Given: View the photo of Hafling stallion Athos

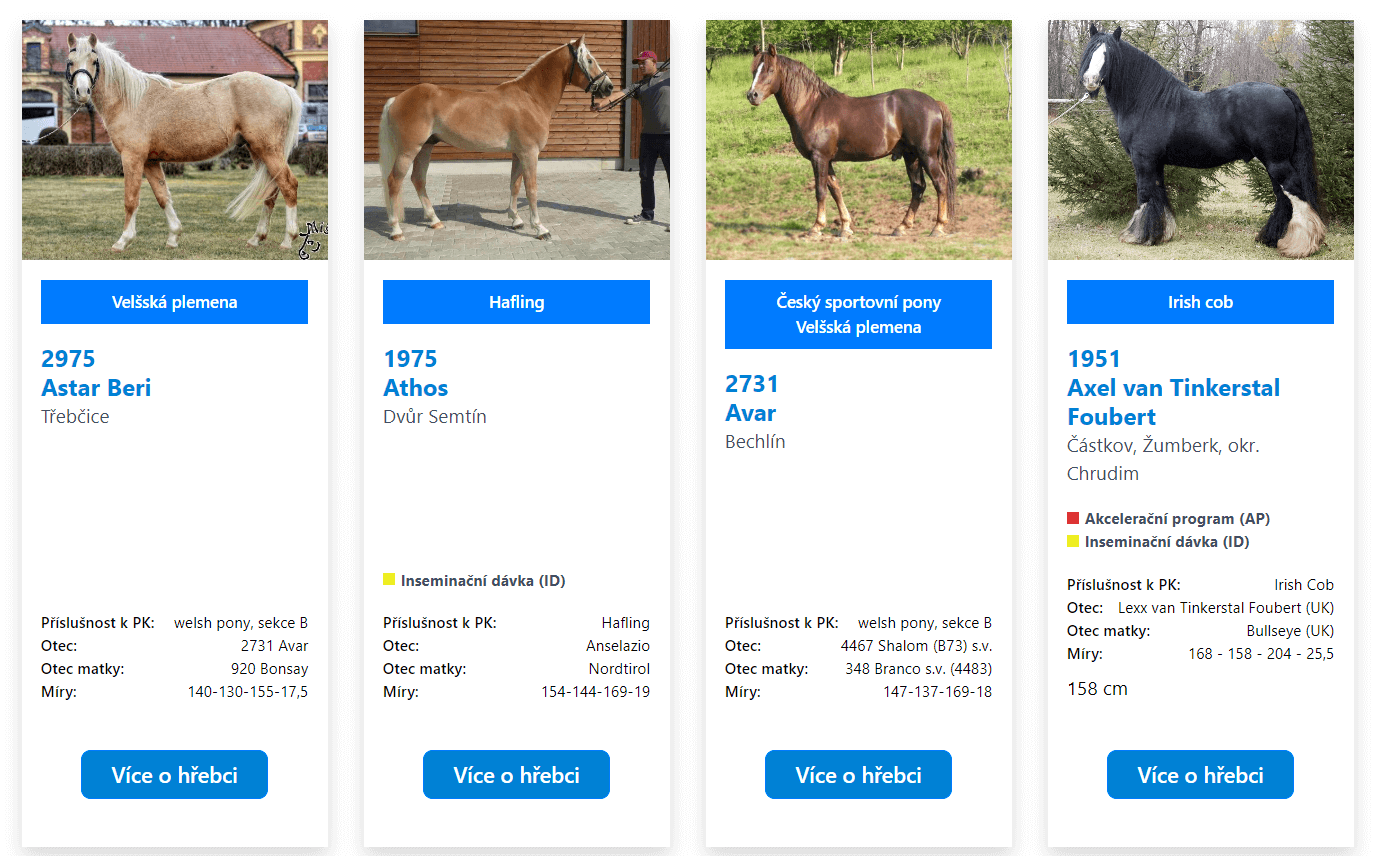Looking at the screenshot, I should 516,139.
